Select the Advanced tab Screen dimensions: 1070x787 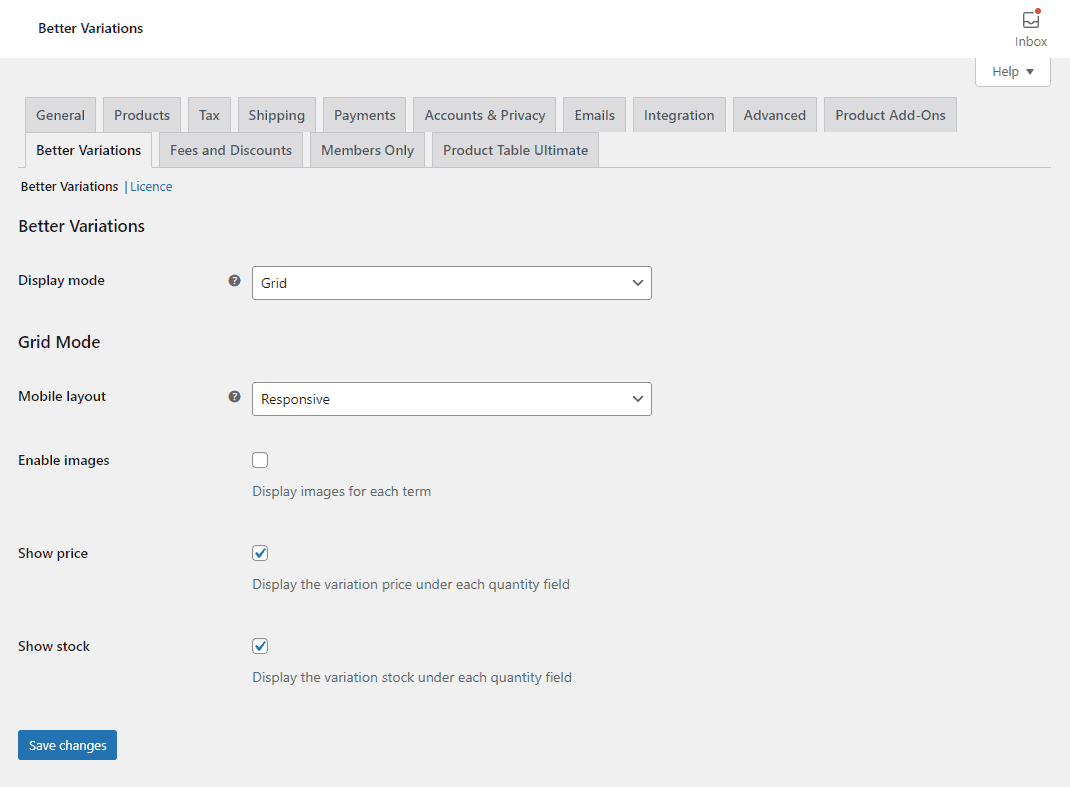[x=775, y=115]
